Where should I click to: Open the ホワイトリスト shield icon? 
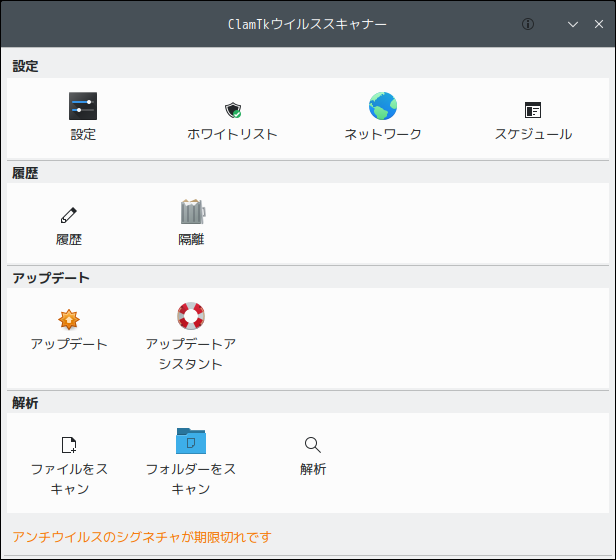pos(233,110)
